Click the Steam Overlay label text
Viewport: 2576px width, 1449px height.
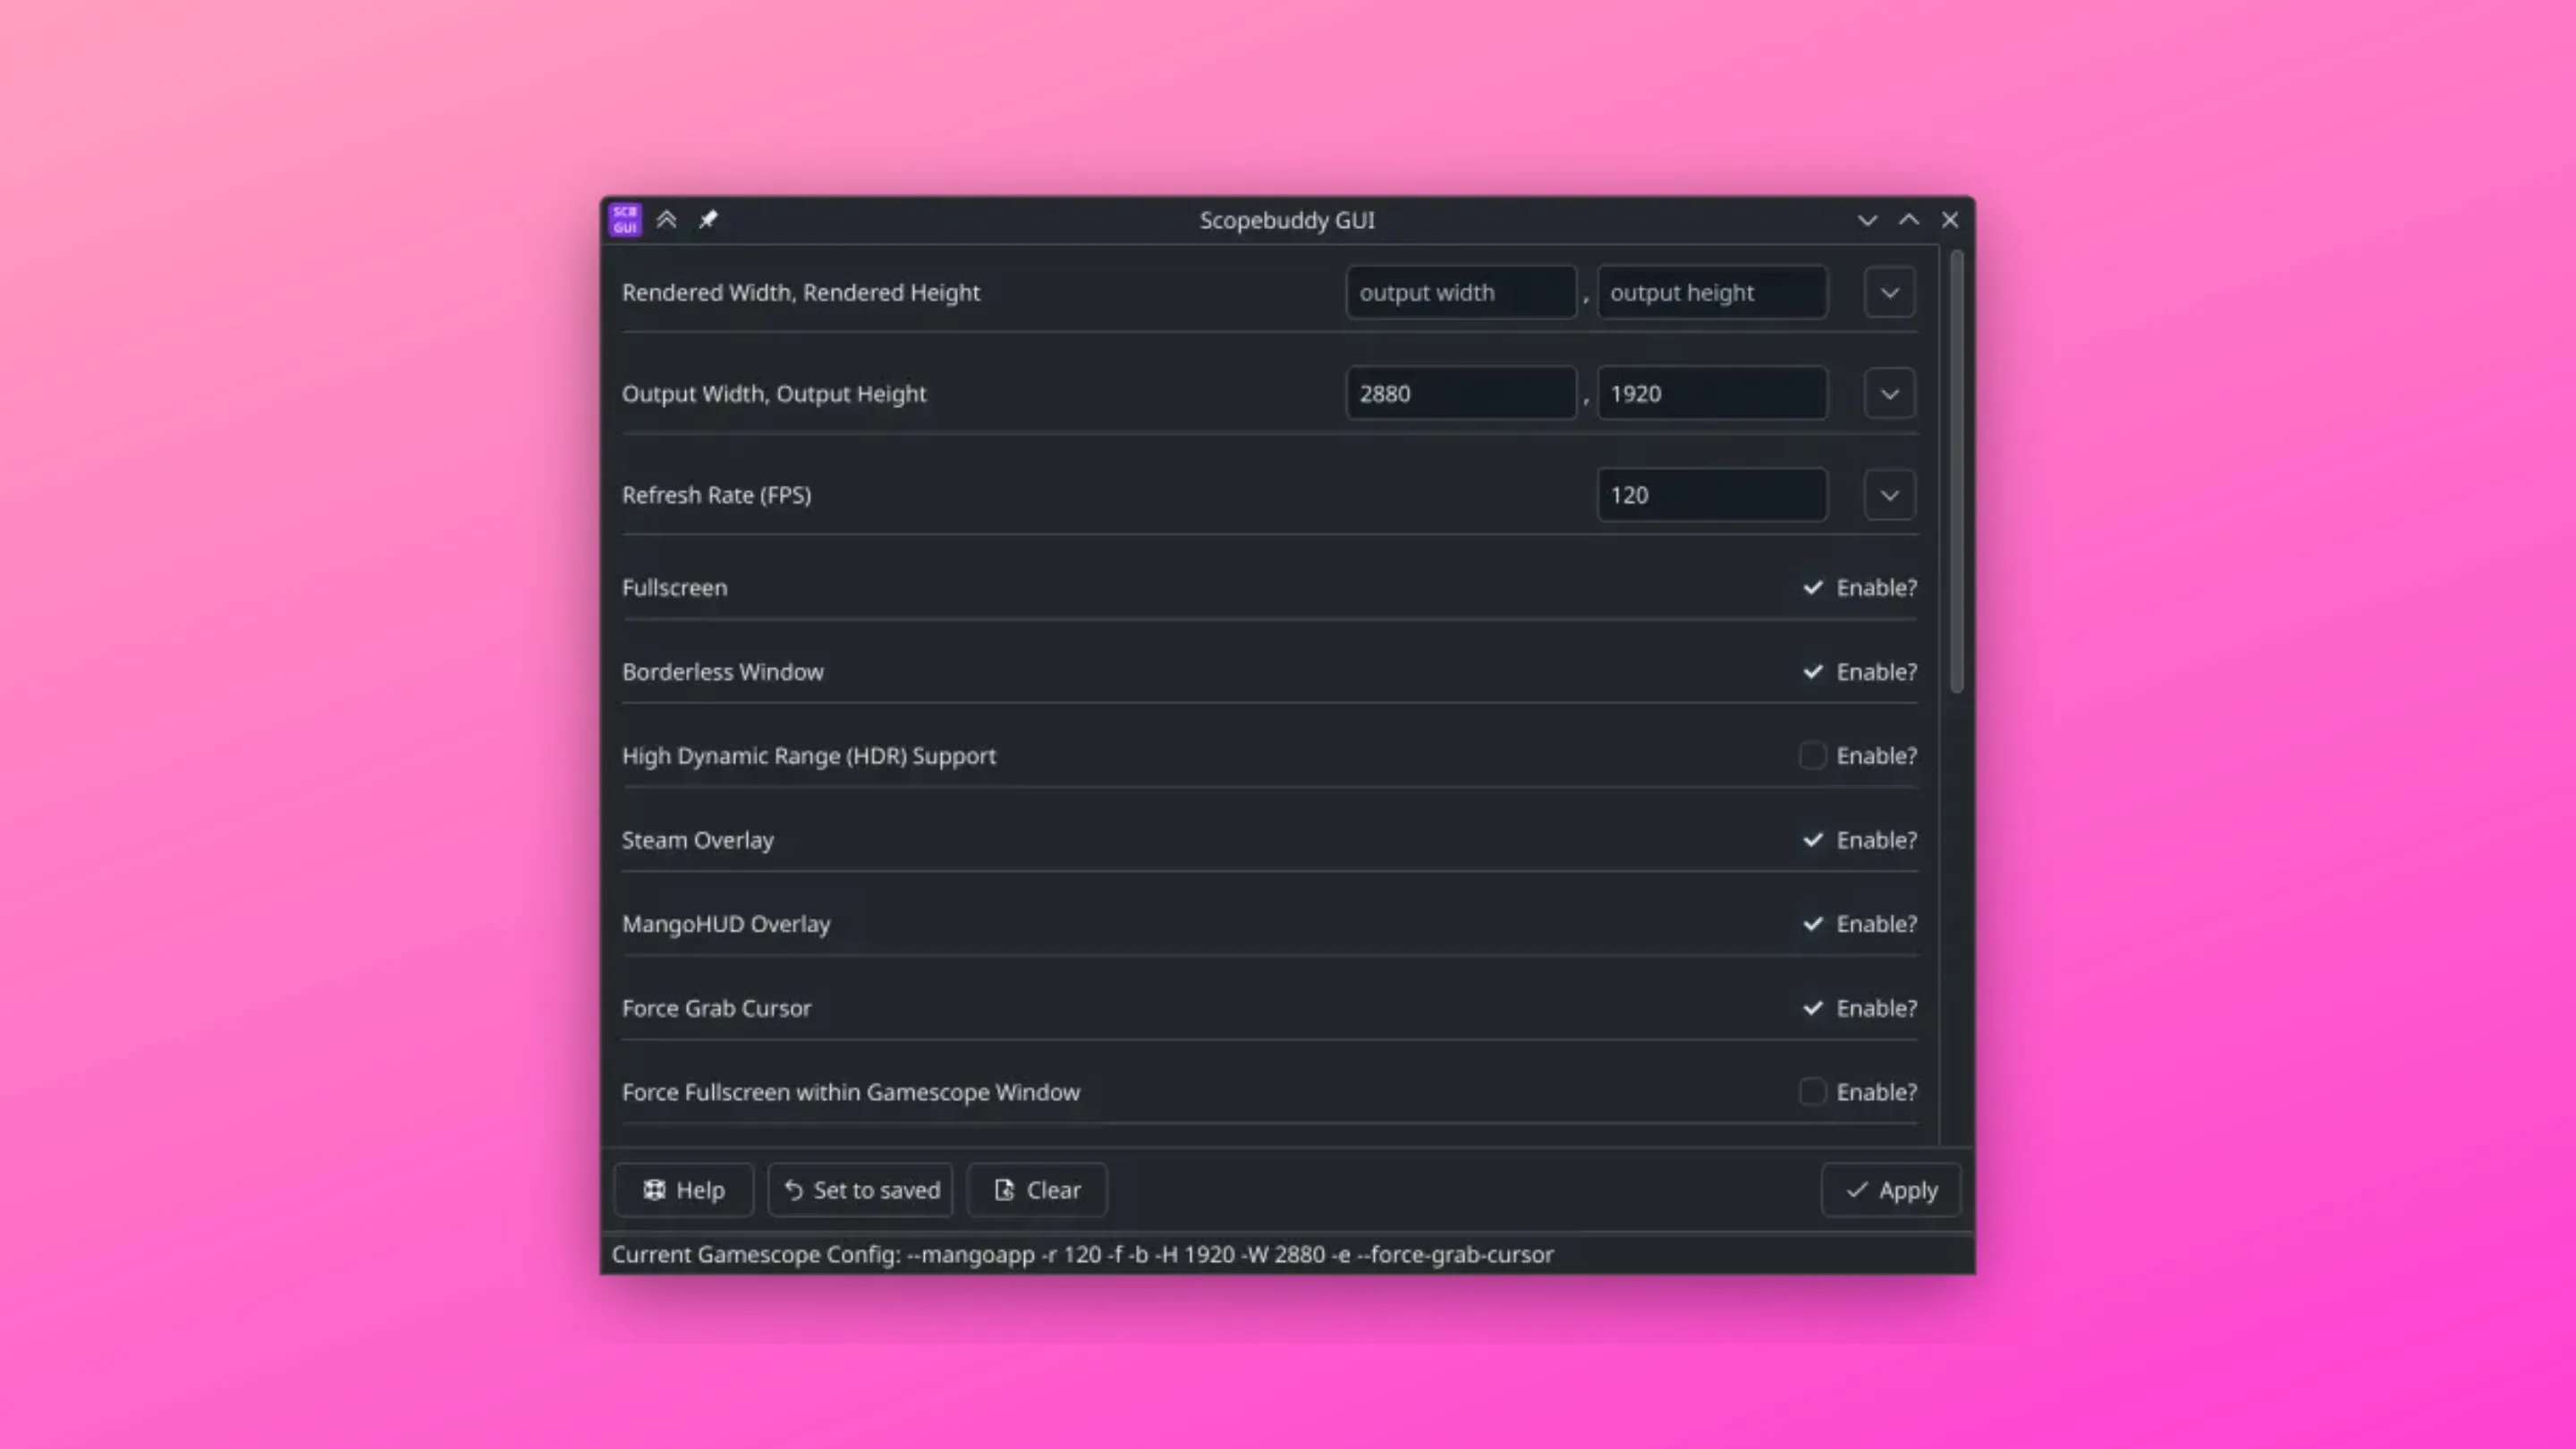point(698,840)
